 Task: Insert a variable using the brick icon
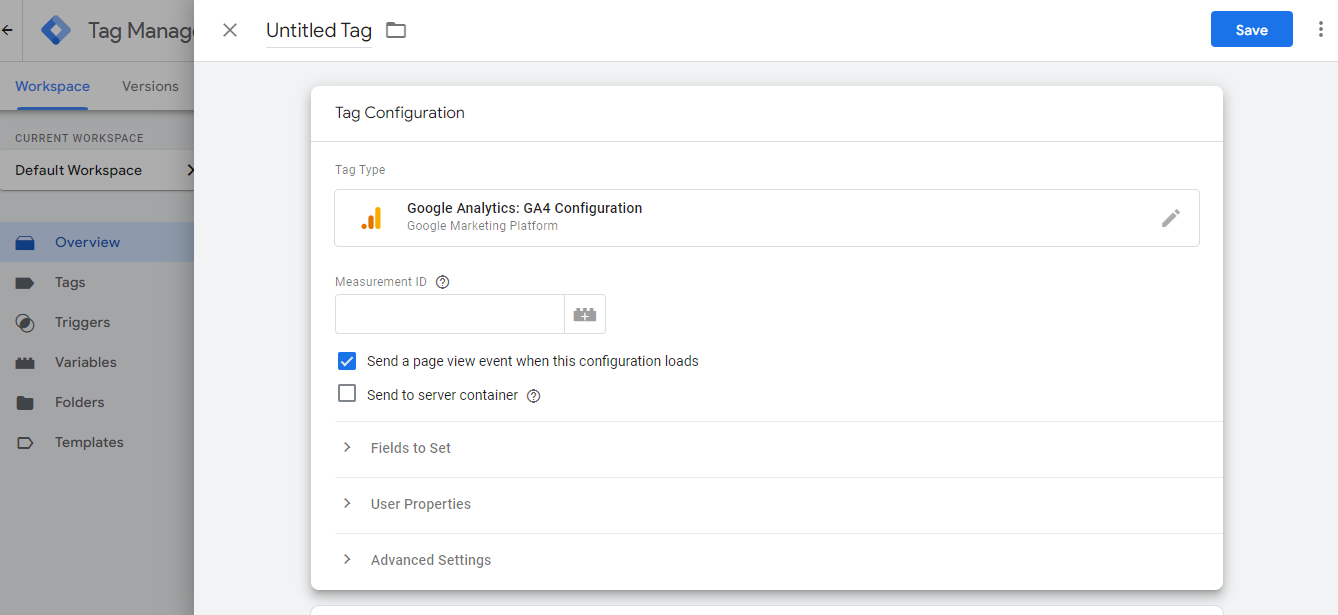click(x=585, y=314)
